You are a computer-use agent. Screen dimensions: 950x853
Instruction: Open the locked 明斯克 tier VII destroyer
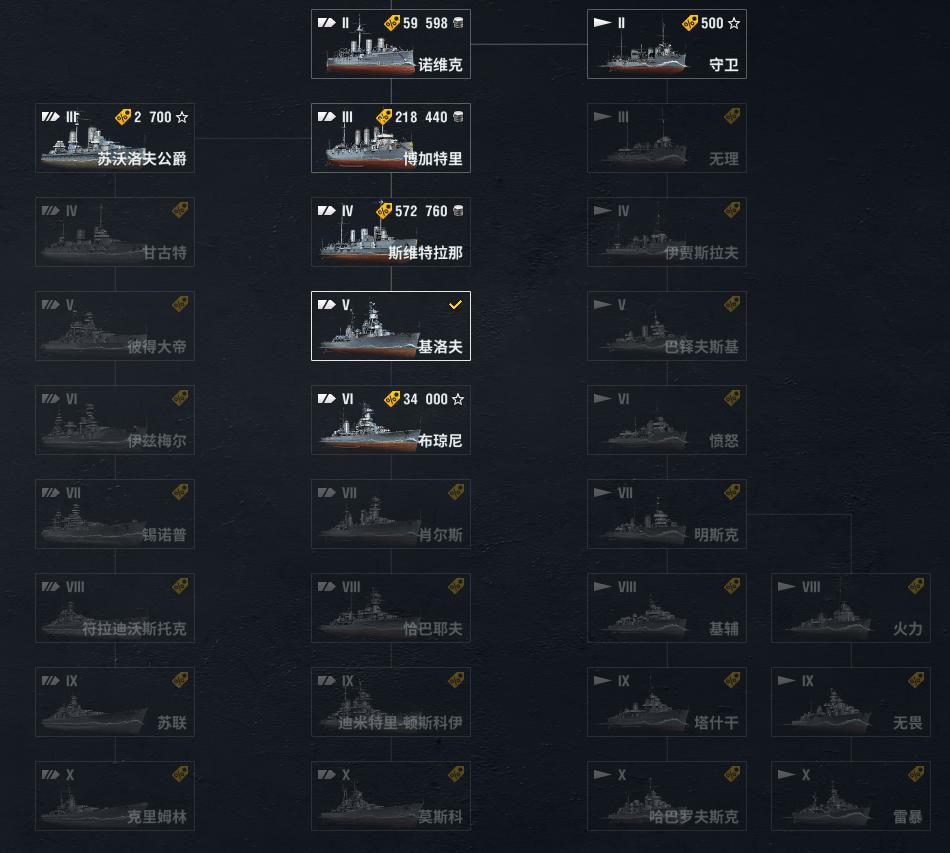666,515
